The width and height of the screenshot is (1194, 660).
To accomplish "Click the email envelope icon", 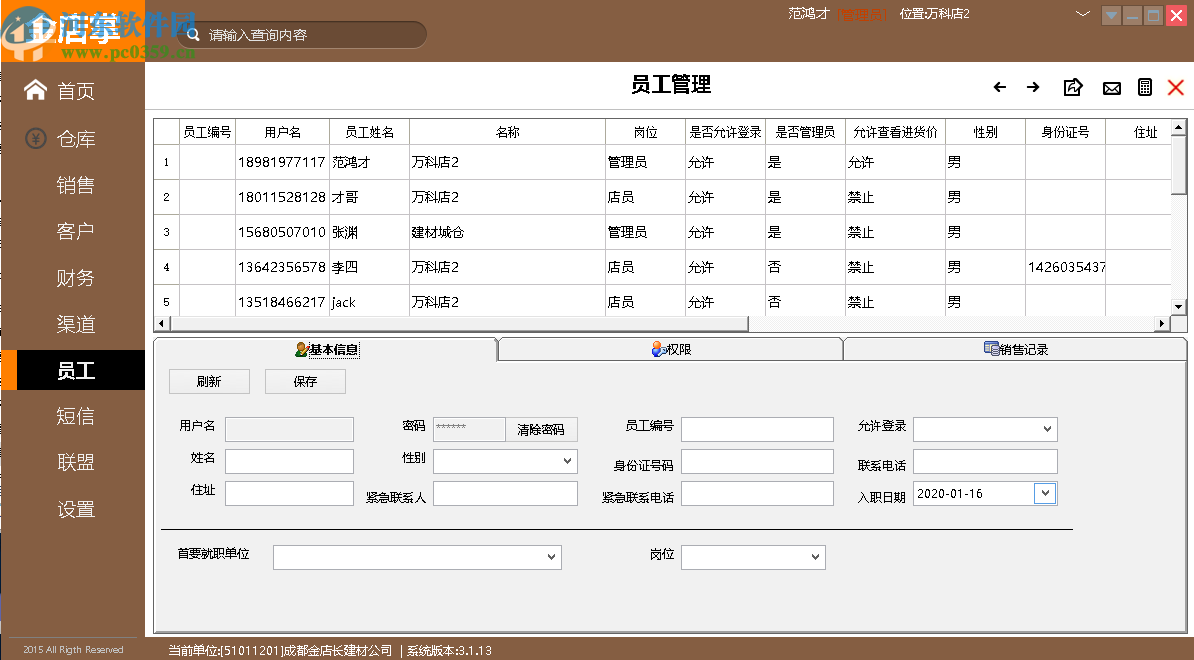I will point(1111,87).
